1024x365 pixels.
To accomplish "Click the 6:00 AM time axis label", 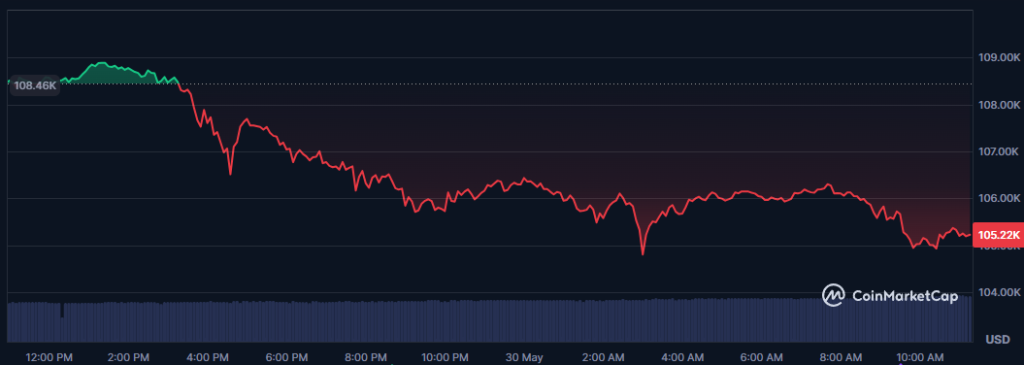I will (x=761, y=357).
